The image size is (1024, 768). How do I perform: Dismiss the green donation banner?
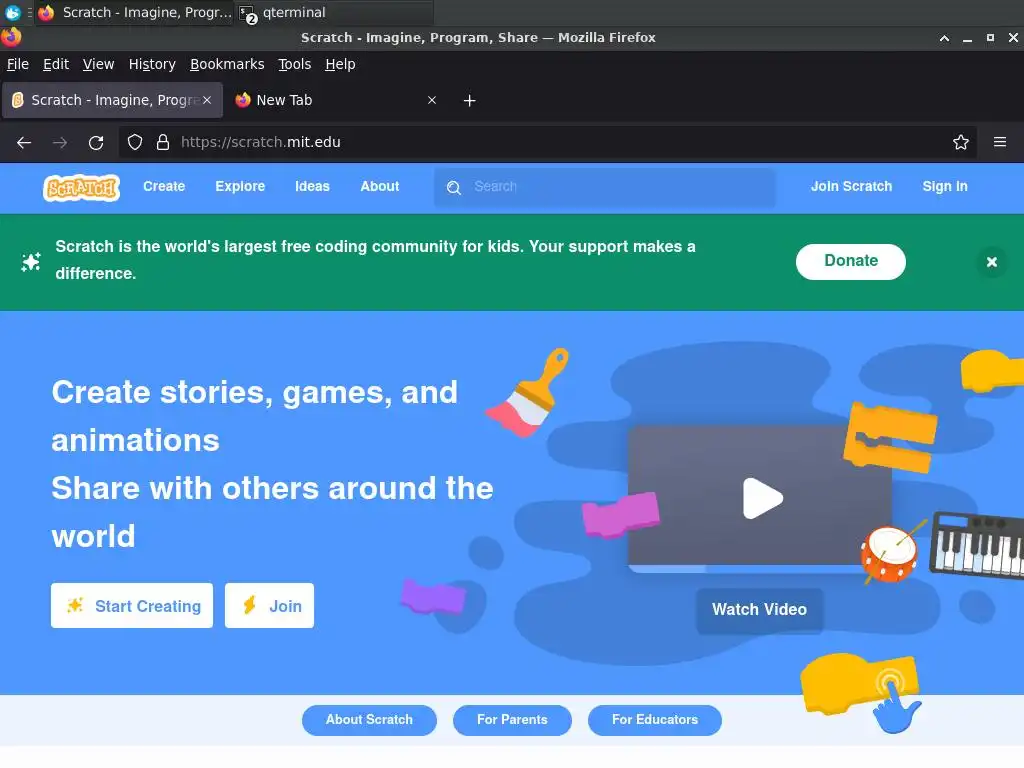tap(991, 262)
